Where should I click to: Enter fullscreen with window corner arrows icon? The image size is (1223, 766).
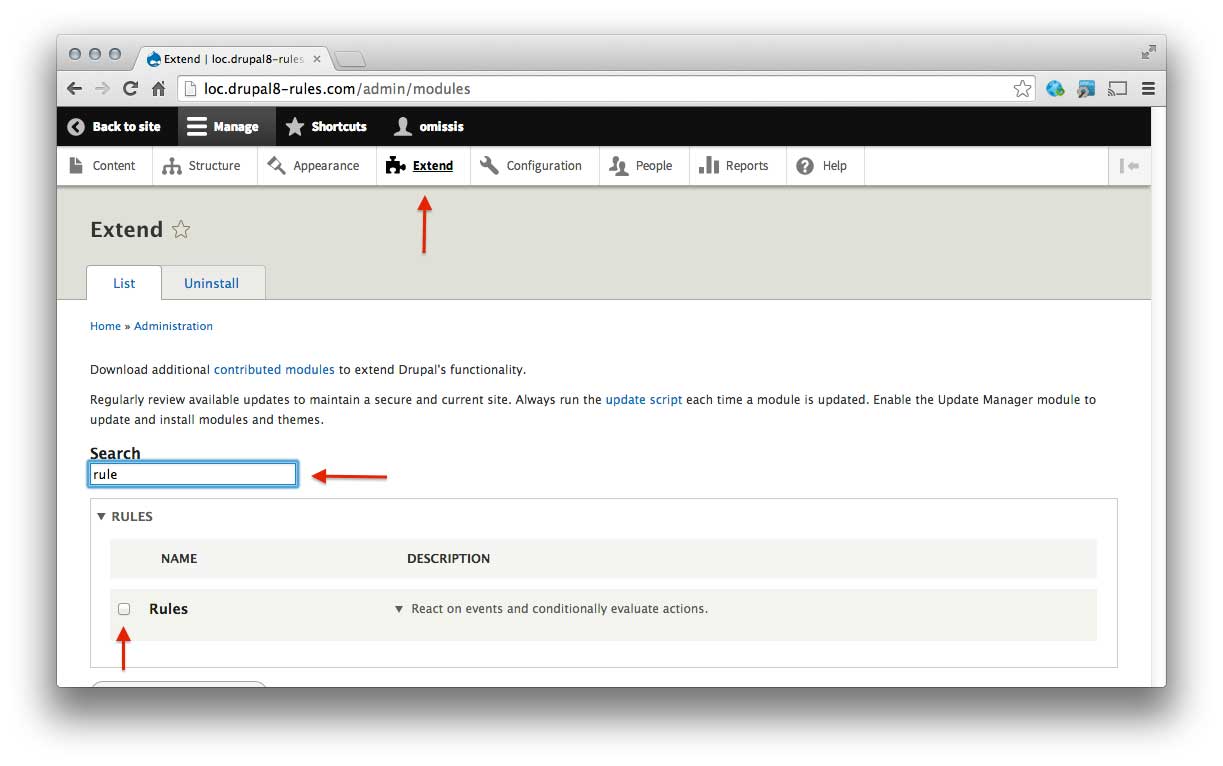(x=1148, y=52)
